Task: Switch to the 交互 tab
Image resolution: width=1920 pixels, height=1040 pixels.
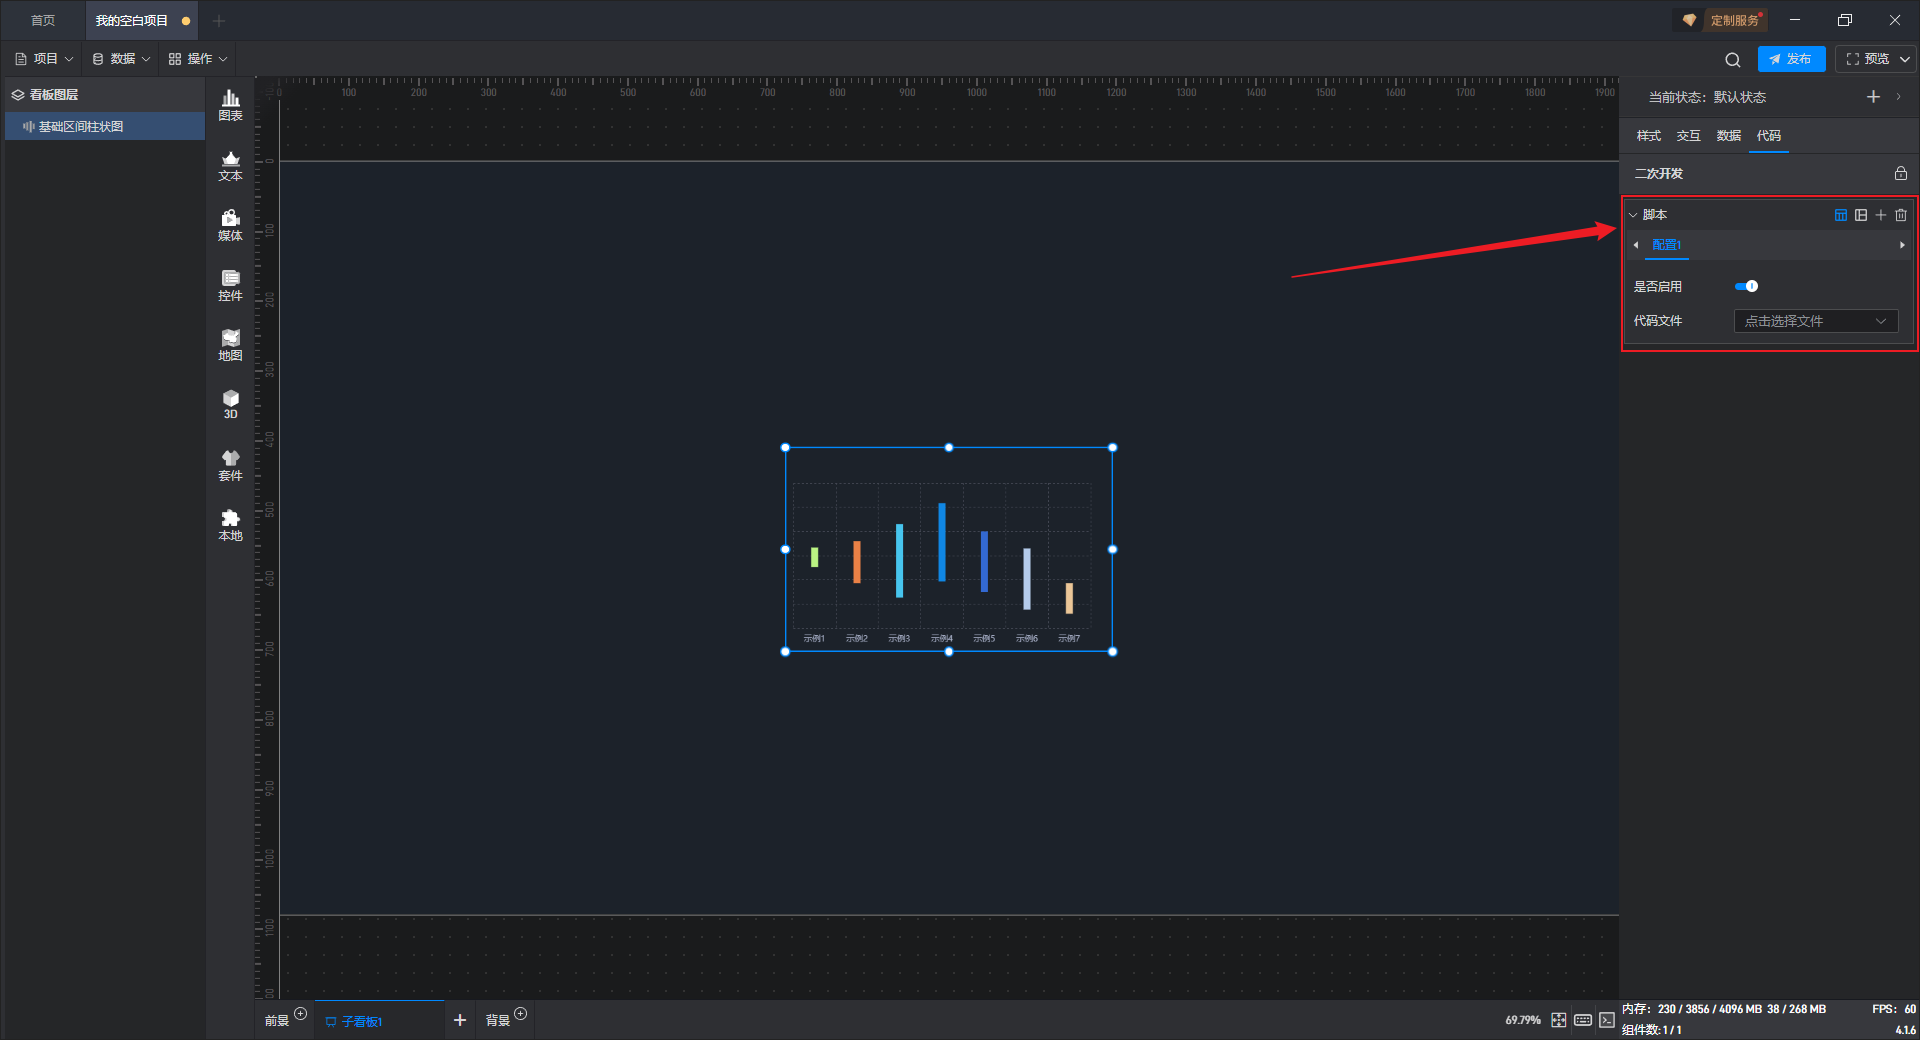Action: point(1688,136)
